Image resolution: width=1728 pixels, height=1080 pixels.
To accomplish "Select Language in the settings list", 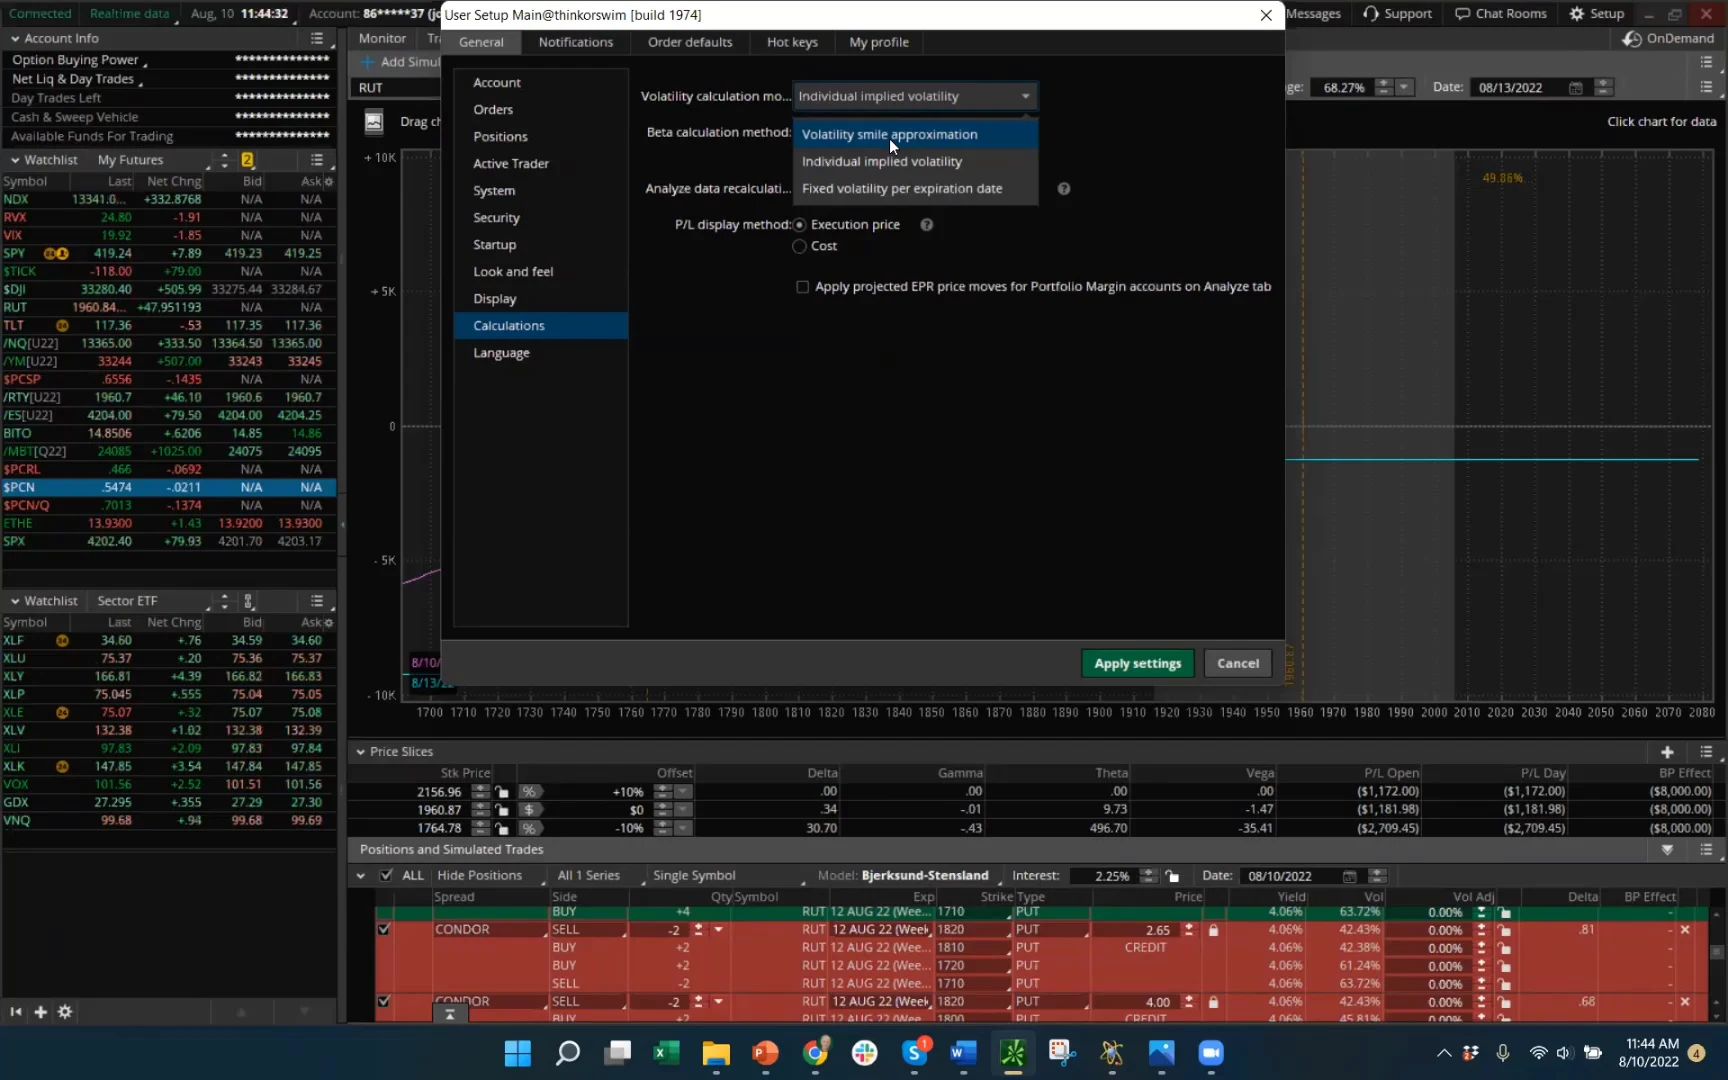I will click(x=541, y=353).
